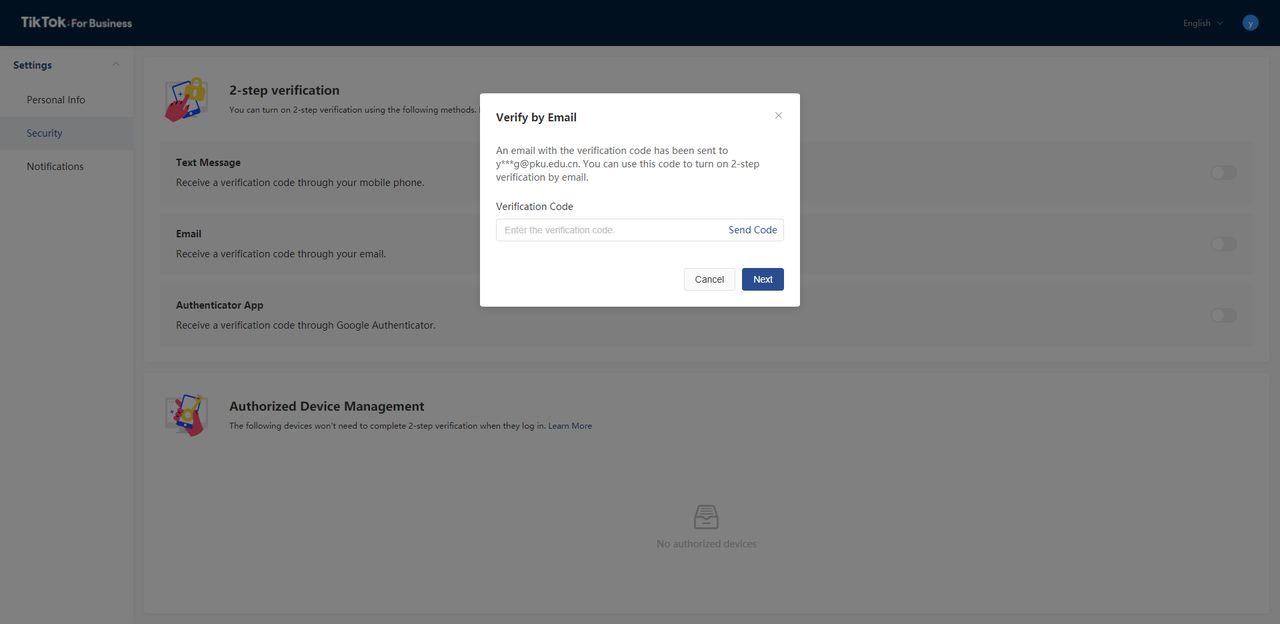This screenshot has height=624, width=1280.
Task: Click the Authenticator App method title
Action: tap(220, 305)
